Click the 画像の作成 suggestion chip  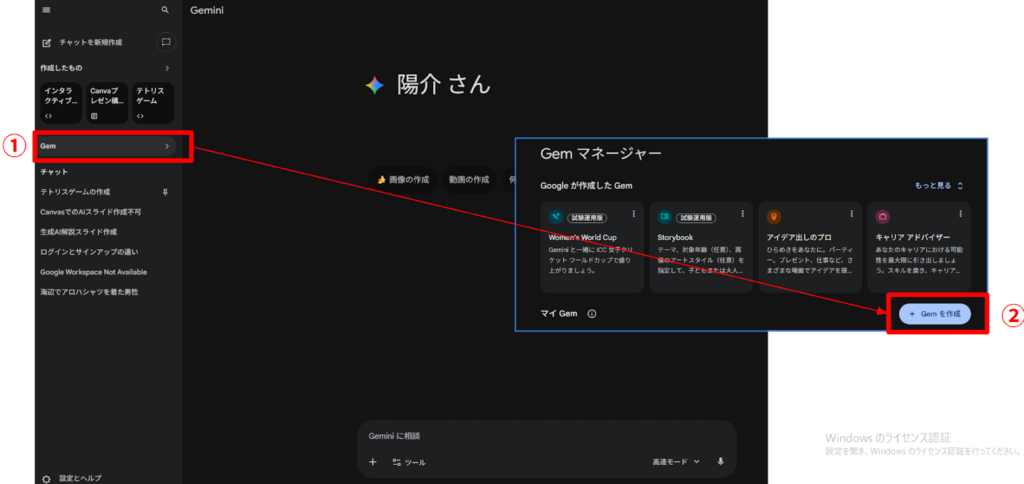coord(403,180)
